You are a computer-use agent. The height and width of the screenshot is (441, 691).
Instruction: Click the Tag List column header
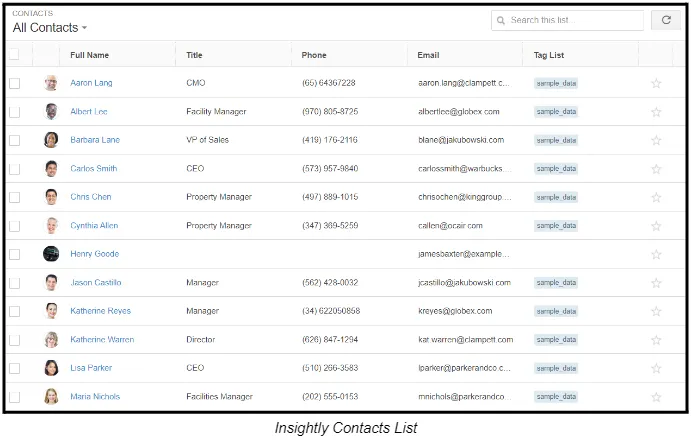tap(549, 55)
